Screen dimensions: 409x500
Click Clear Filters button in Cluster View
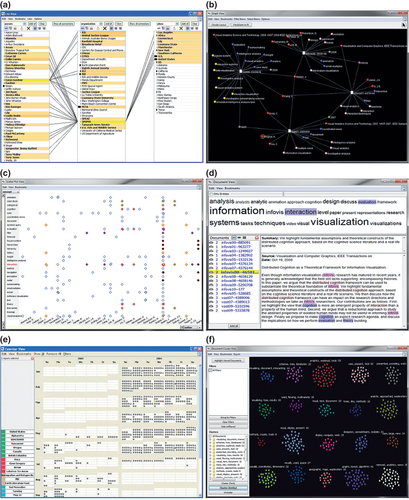[228, 422]
